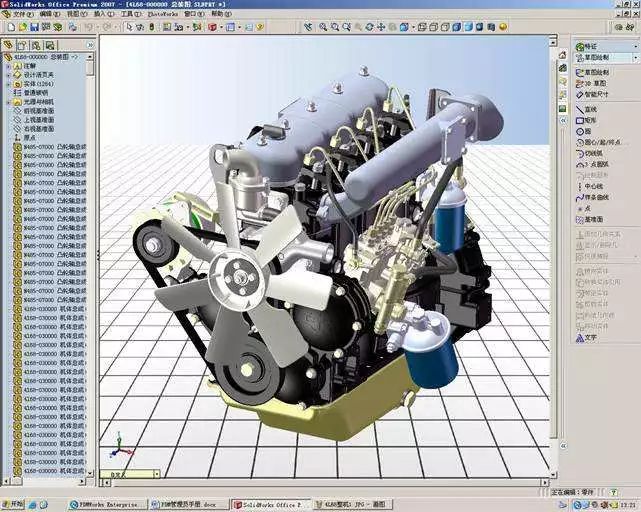Open the 帮助 (Help) menu
Image resolution: width=641 pixels, height=512 pixels.
[x=221, y=14]
